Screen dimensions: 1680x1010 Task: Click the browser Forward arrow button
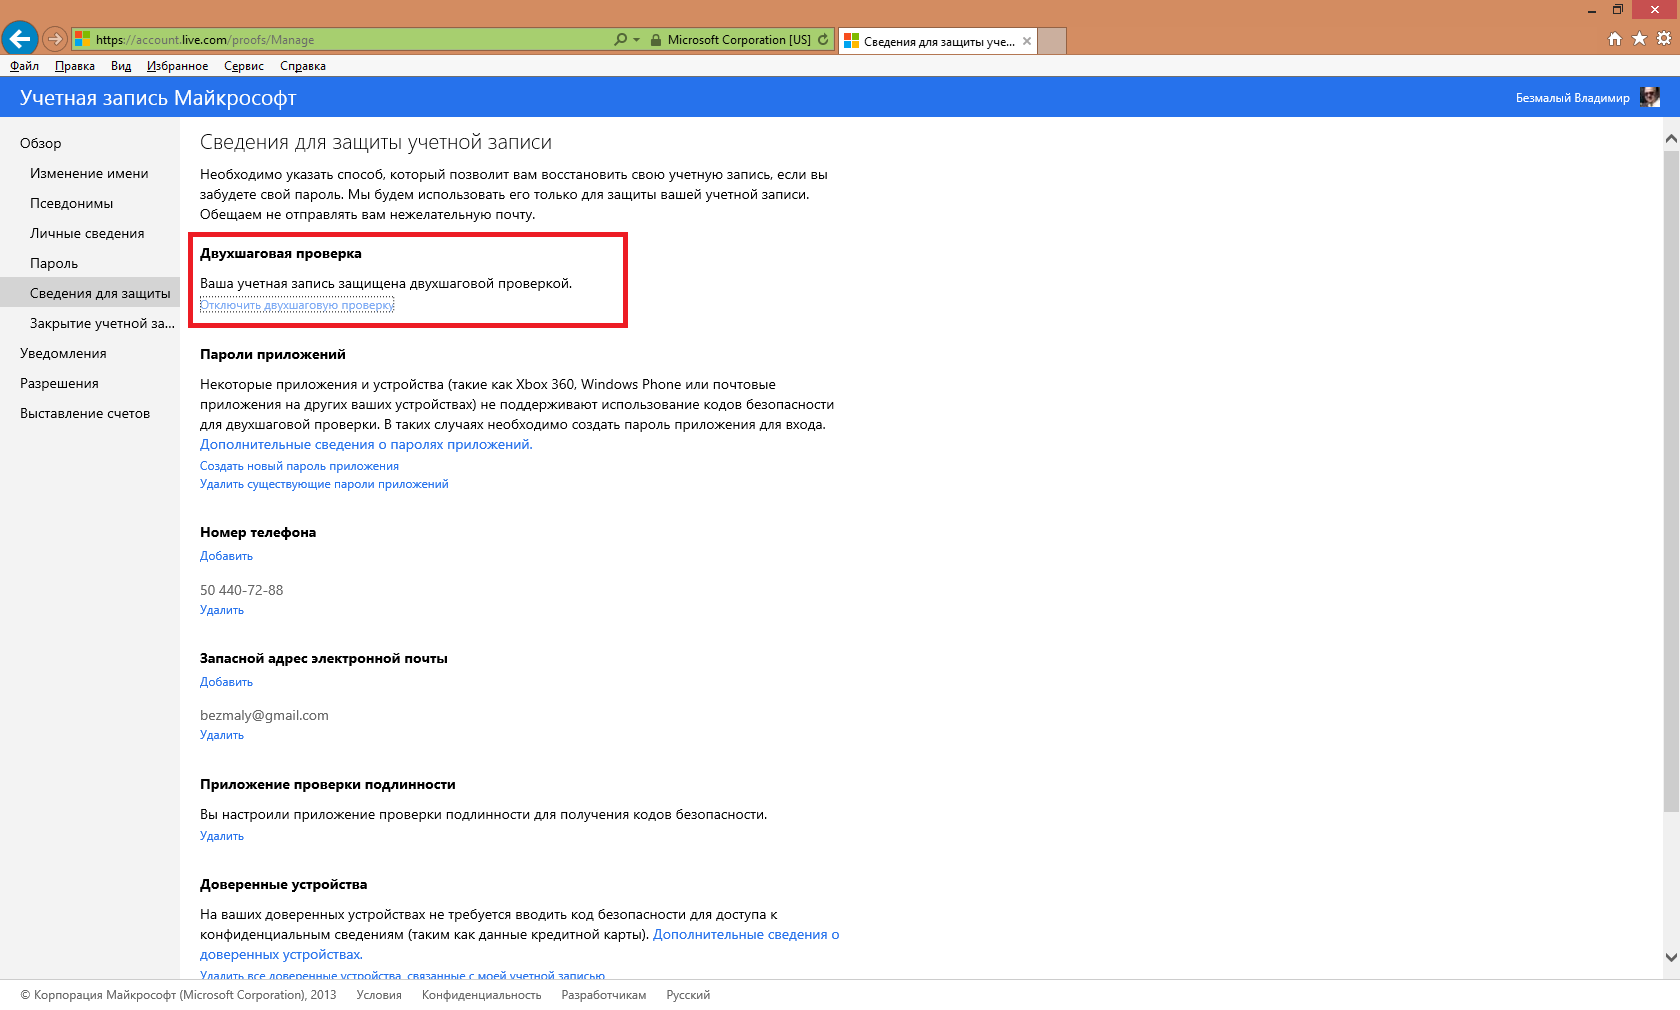(55, 40)
